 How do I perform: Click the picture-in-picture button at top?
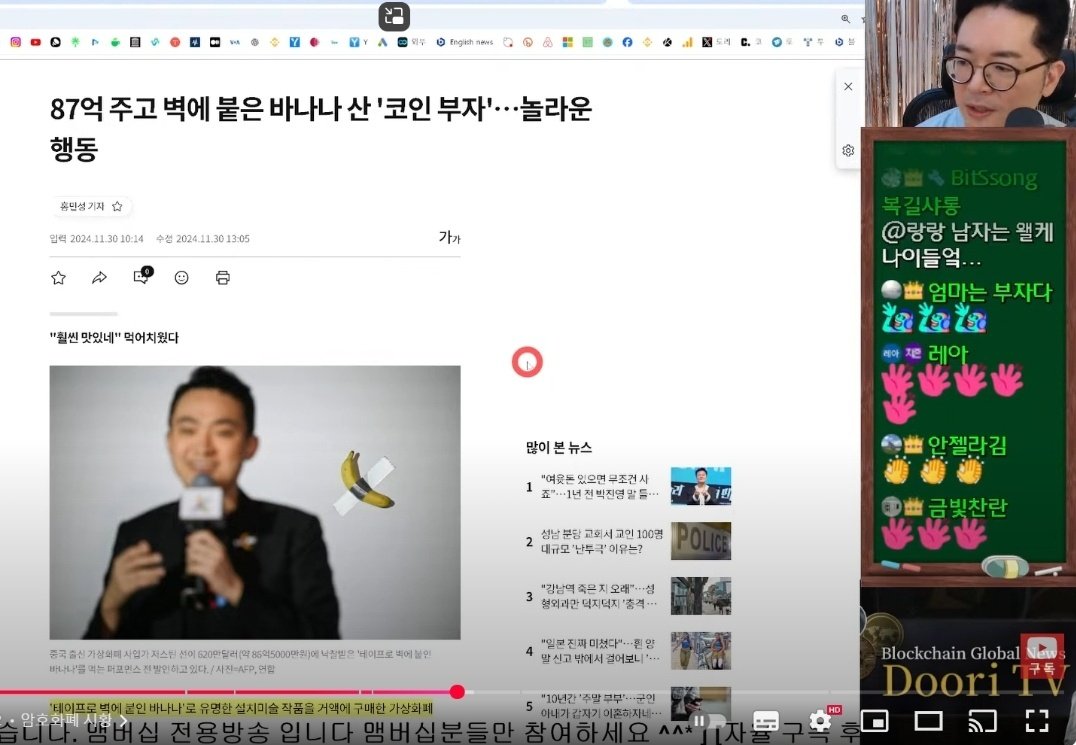(x=394, y=16)
